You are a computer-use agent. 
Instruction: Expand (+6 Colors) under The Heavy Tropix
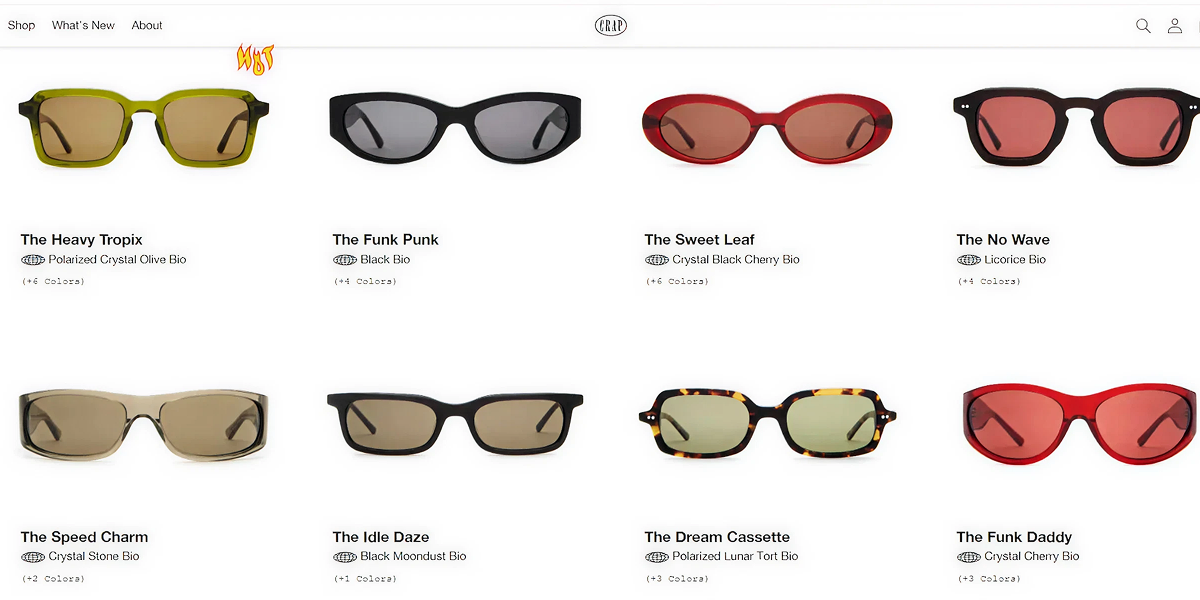(x=53, y=281)
